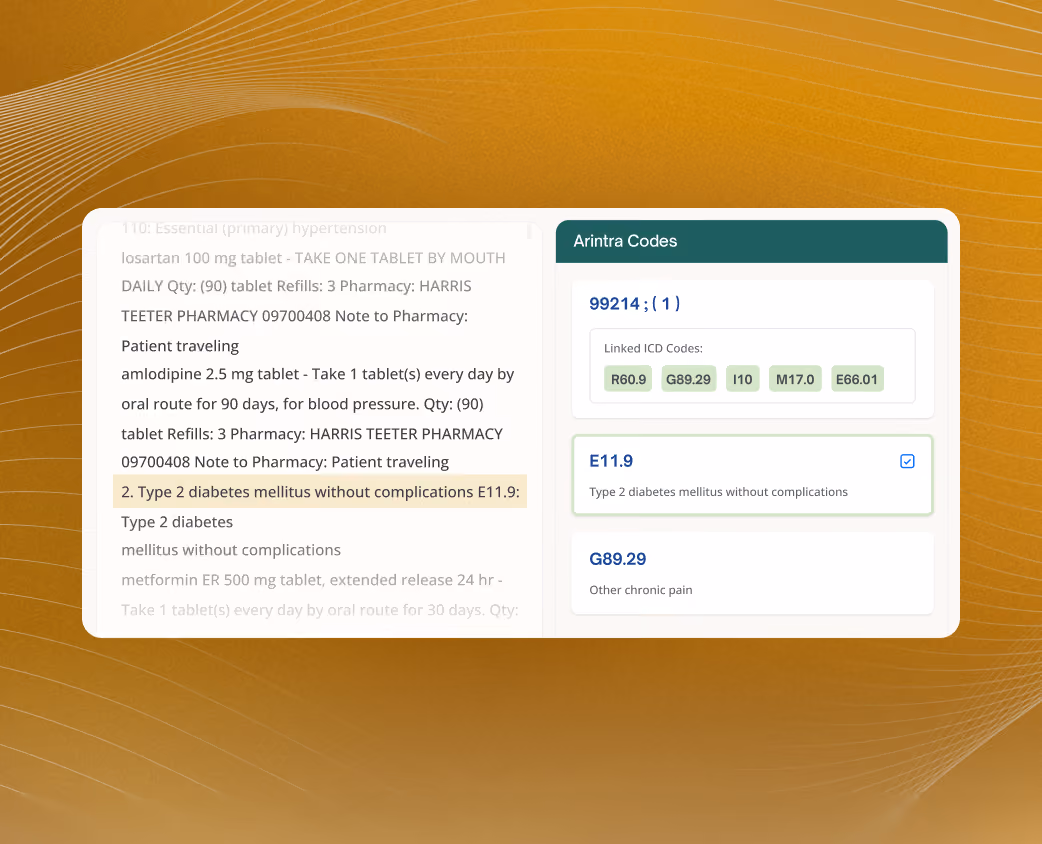Click the highlighted Type 2 diabetes mellitus E11.9 line
This screenshot has height=844, width=1042.
click(x=320, y=492)
